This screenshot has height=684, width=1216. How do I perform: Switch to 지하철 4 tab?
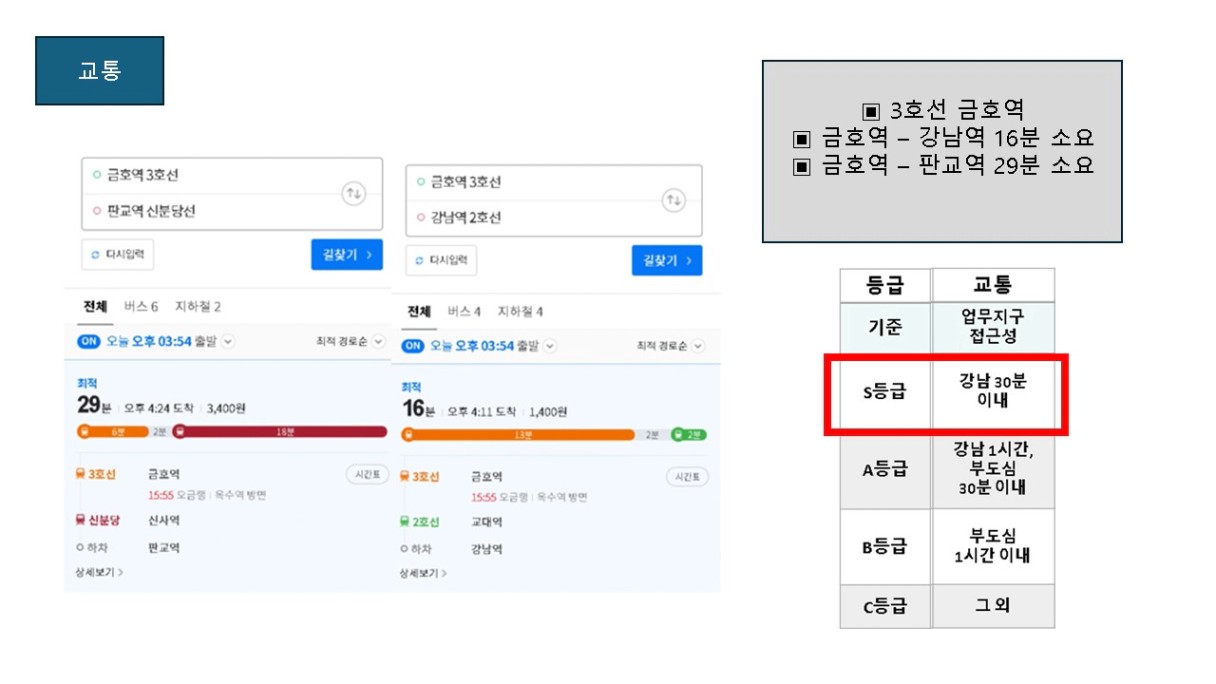point(520,311)
